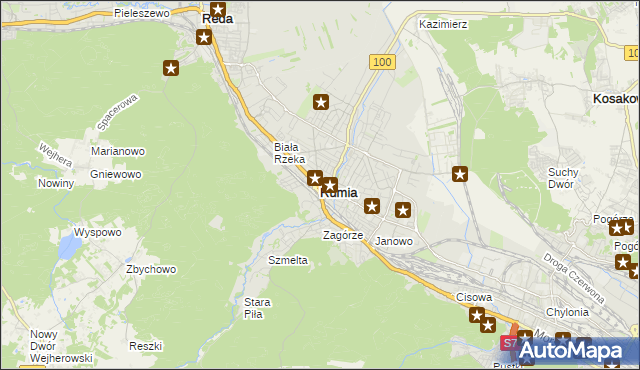Click the star marker just below Cisowa label

477,315
